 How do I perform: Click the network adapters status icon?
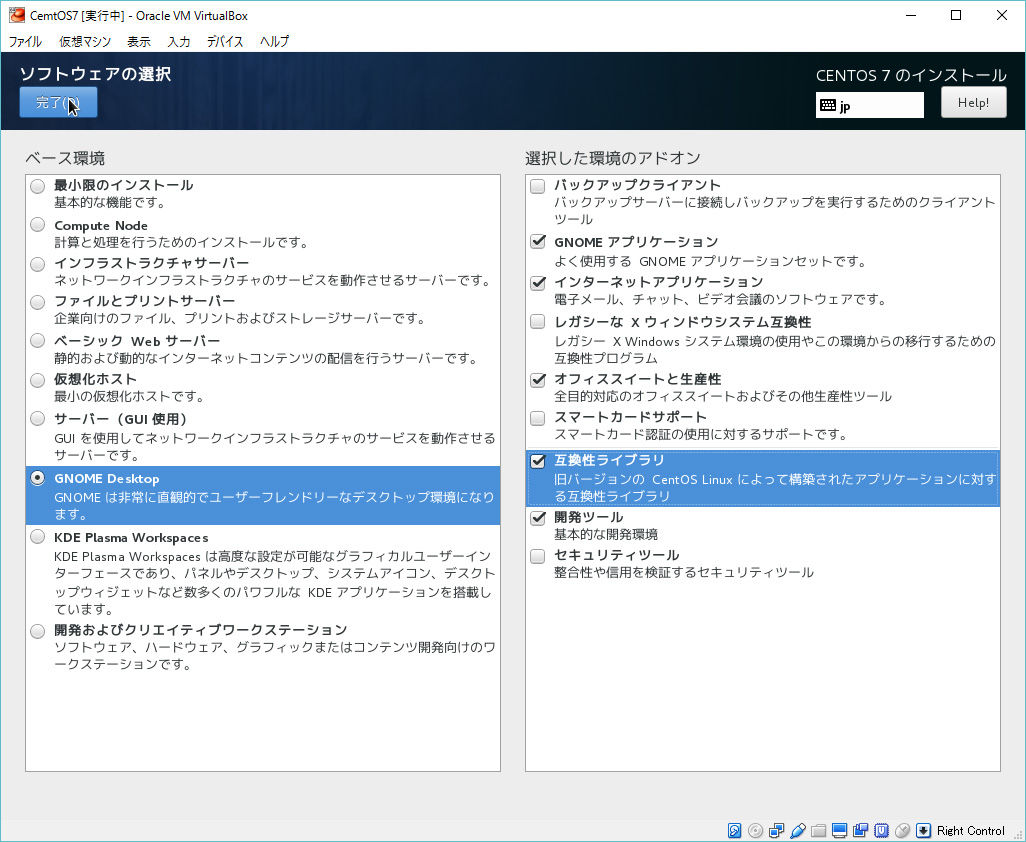[x=776, y=830]
